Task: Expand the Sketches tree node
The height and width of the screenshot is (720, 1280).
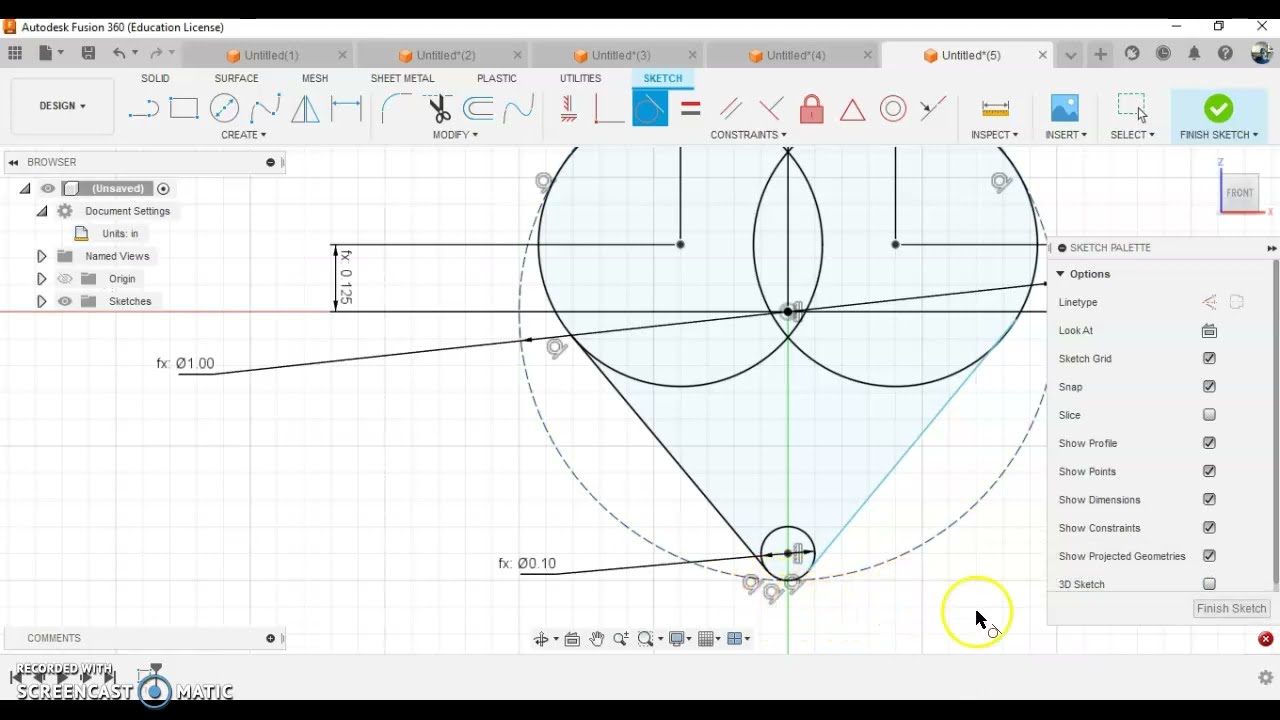Action: pyautogui.click(x=41, y=301)
